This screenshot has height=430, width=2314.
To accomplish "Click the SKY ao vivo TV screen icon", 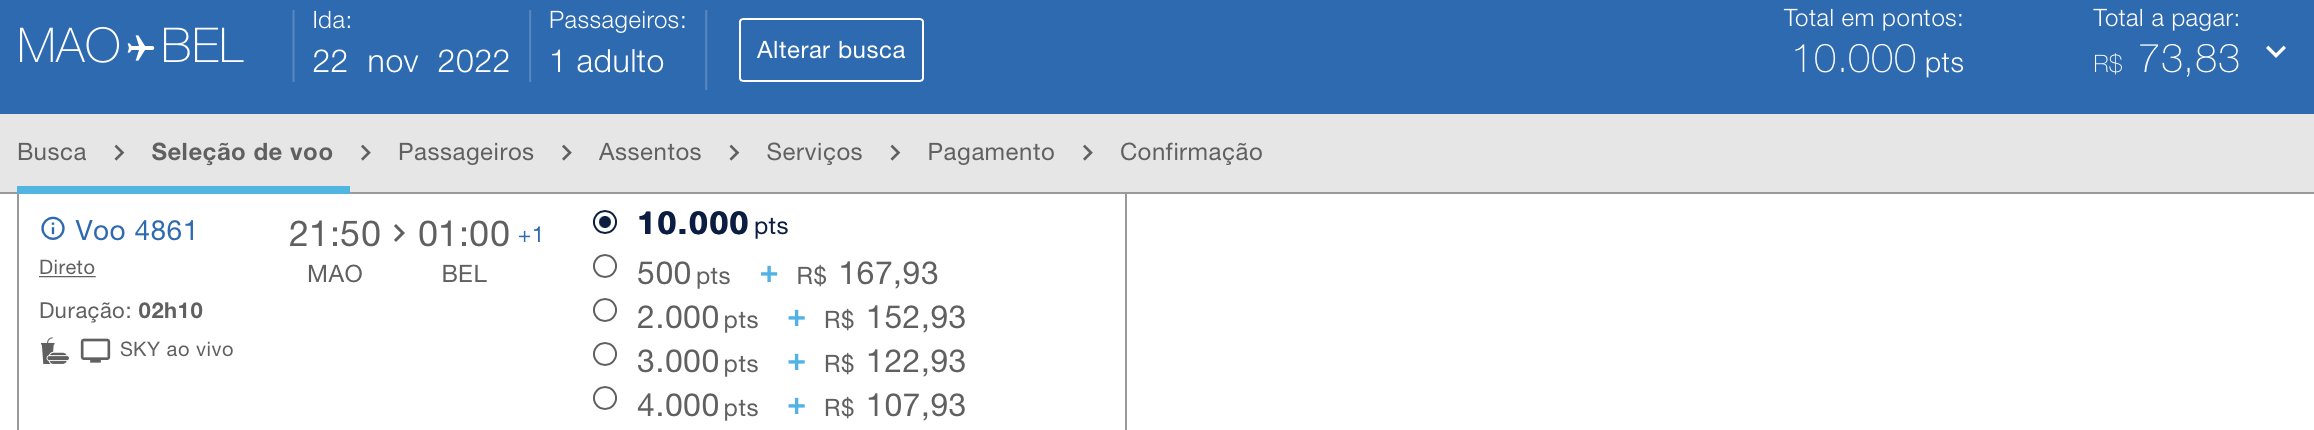I will click(x=95, y=350).
